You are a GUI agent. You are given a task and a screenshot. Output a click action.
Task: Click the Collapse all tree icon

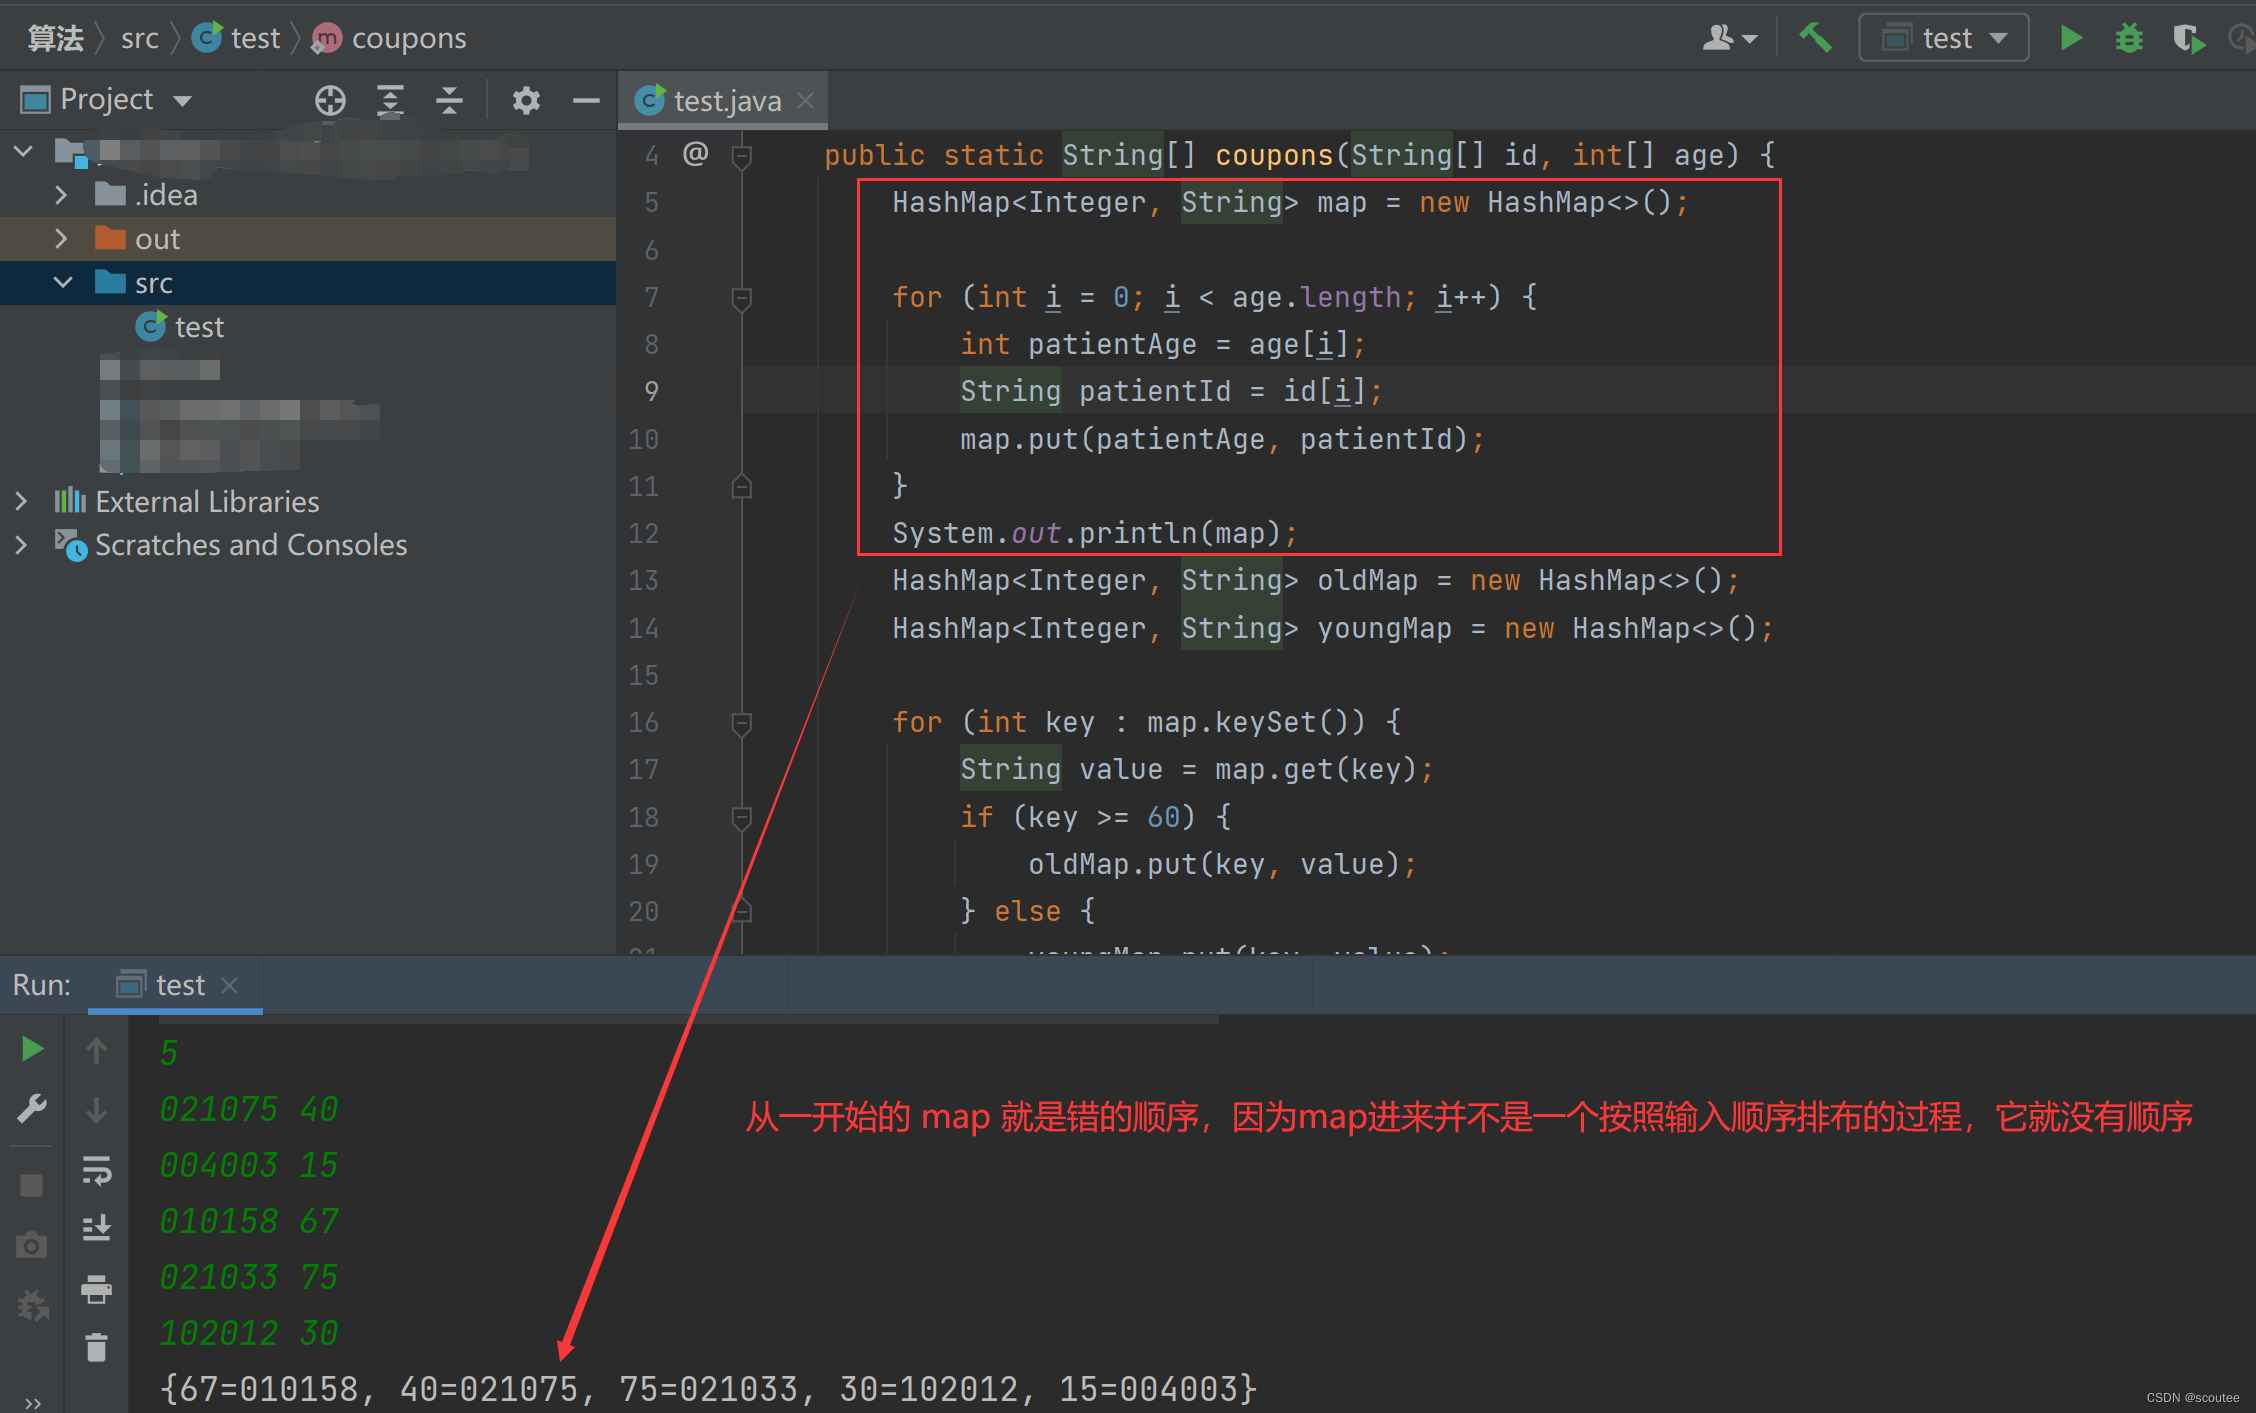(x=449, y=101)
